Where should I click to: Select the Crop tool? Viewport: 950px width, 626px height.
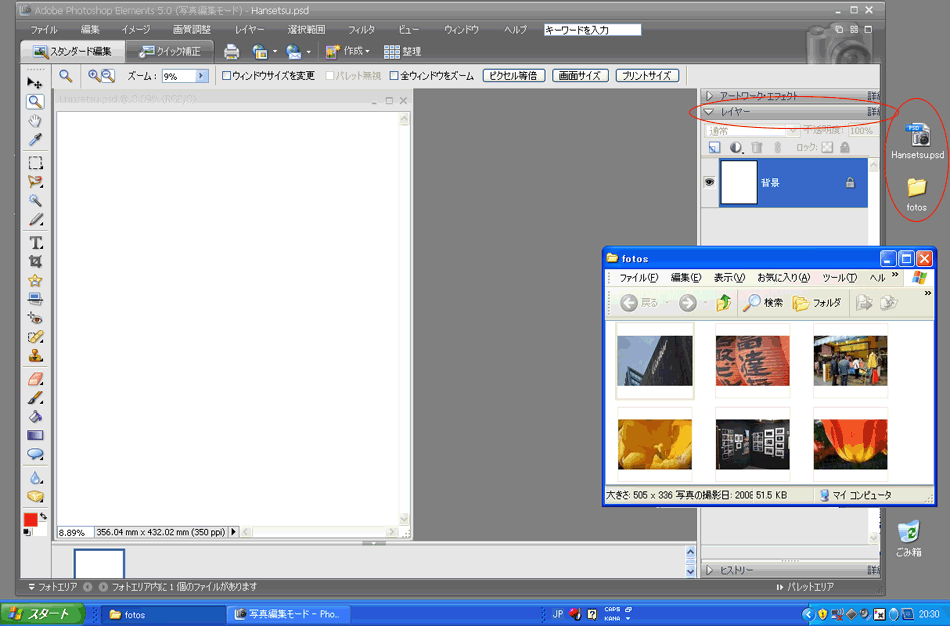click(x=35, y=262)
